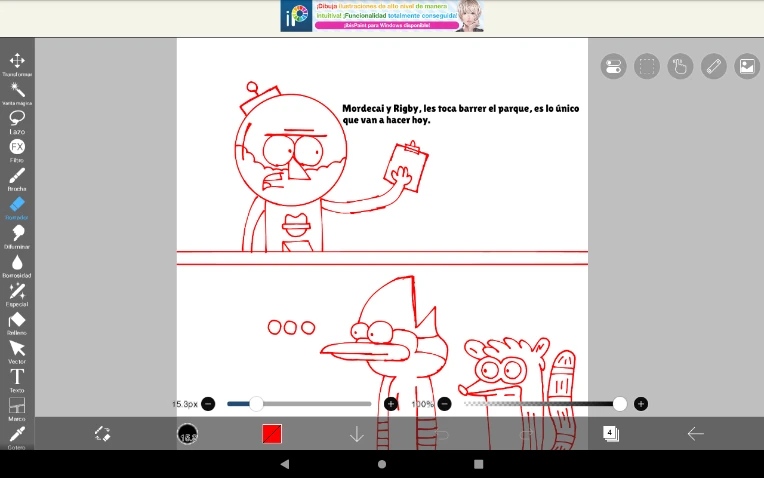
Task: Pick the Especial special tool
Action: [17, 295]
